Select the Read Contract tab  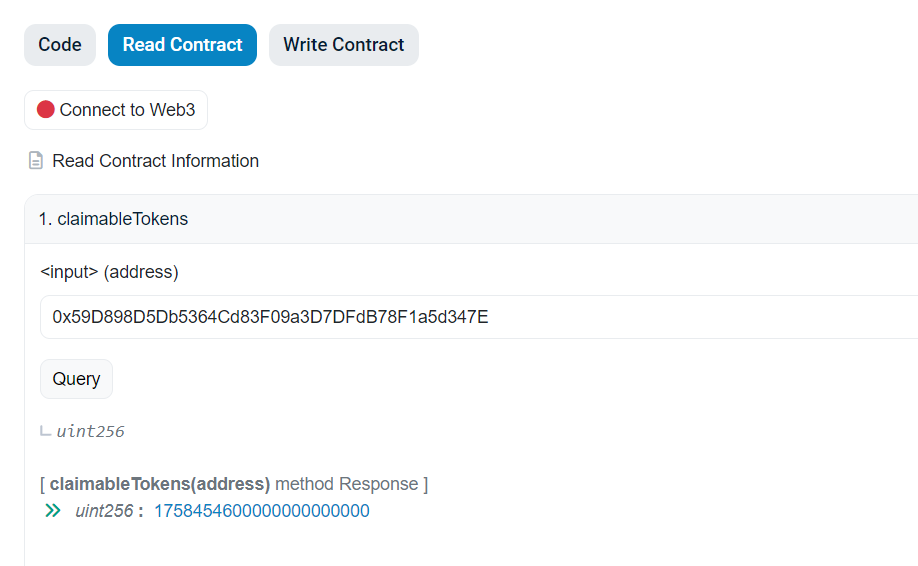tap(182, 45)
